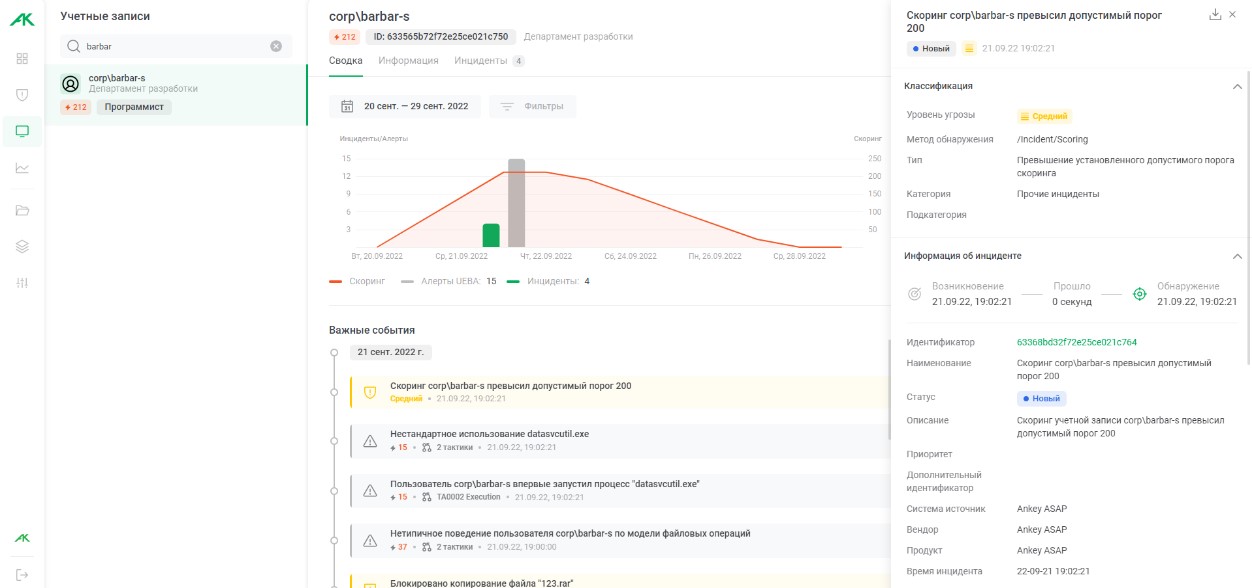Click the warning icon beside 'Нестандартное использование datasvcutil.exe'
The image size is (1252, 588).
pos(370,441)
